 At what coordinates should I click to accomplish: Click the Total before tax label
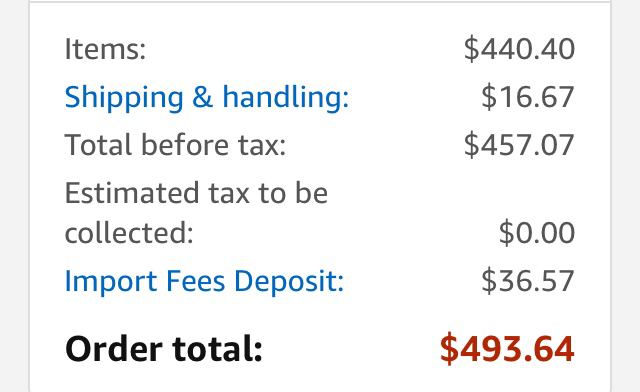[x=176, y=145]
